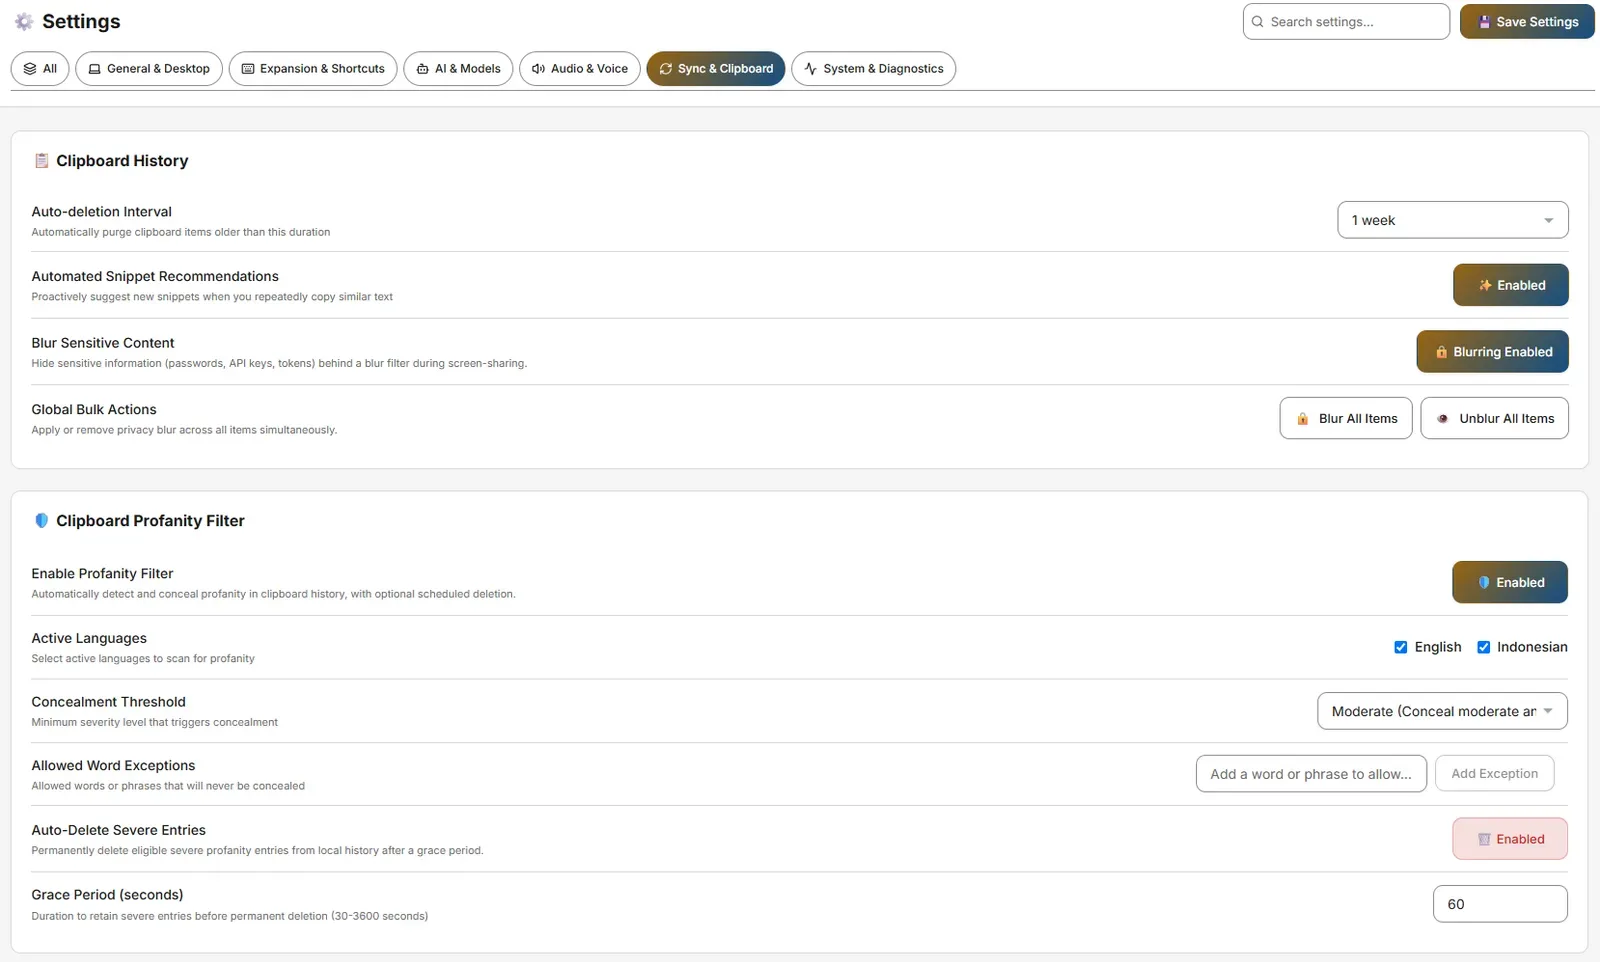1600x962 pixels.
Task: Toggle Auto-Delete Severe Entries Enabled button
Action: pyautogui.click(x=1510, y=840)
